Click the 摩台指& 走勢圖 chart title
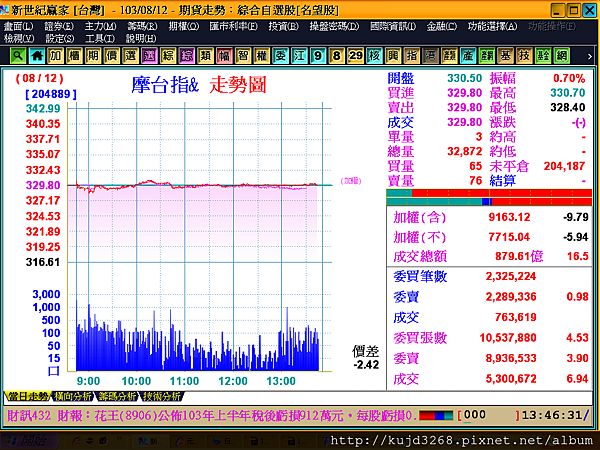Screen dimensions: 600x450 click(x=199, y=85)
